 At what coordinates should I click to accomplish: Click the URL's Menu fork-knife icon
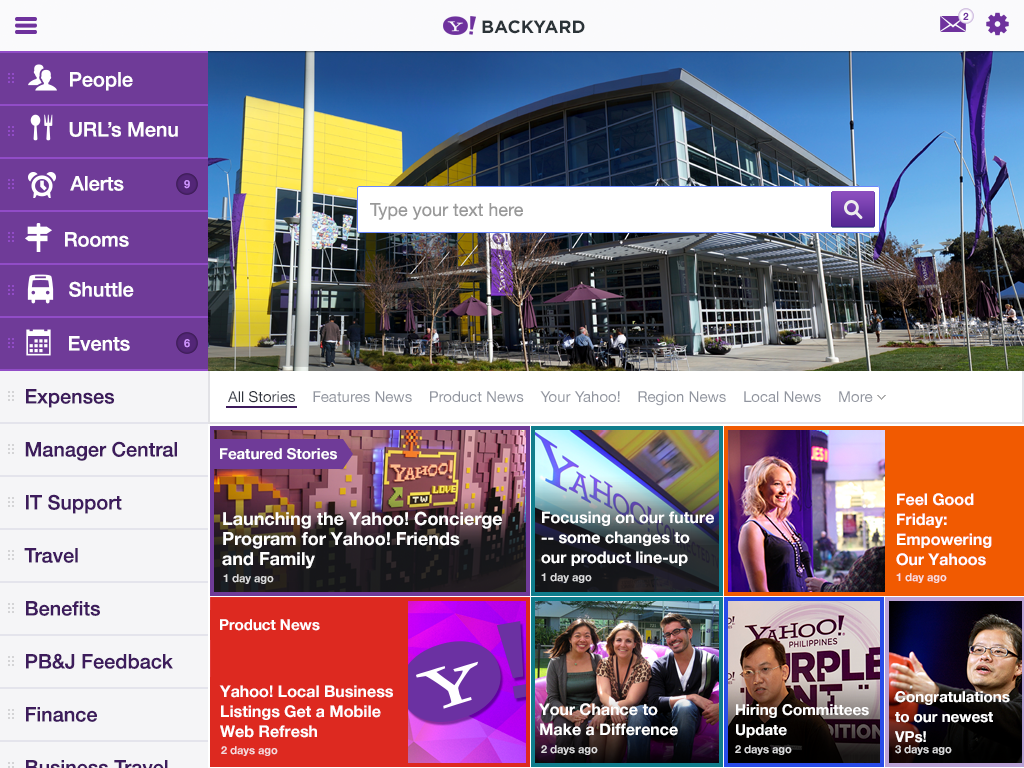[41, 129]
